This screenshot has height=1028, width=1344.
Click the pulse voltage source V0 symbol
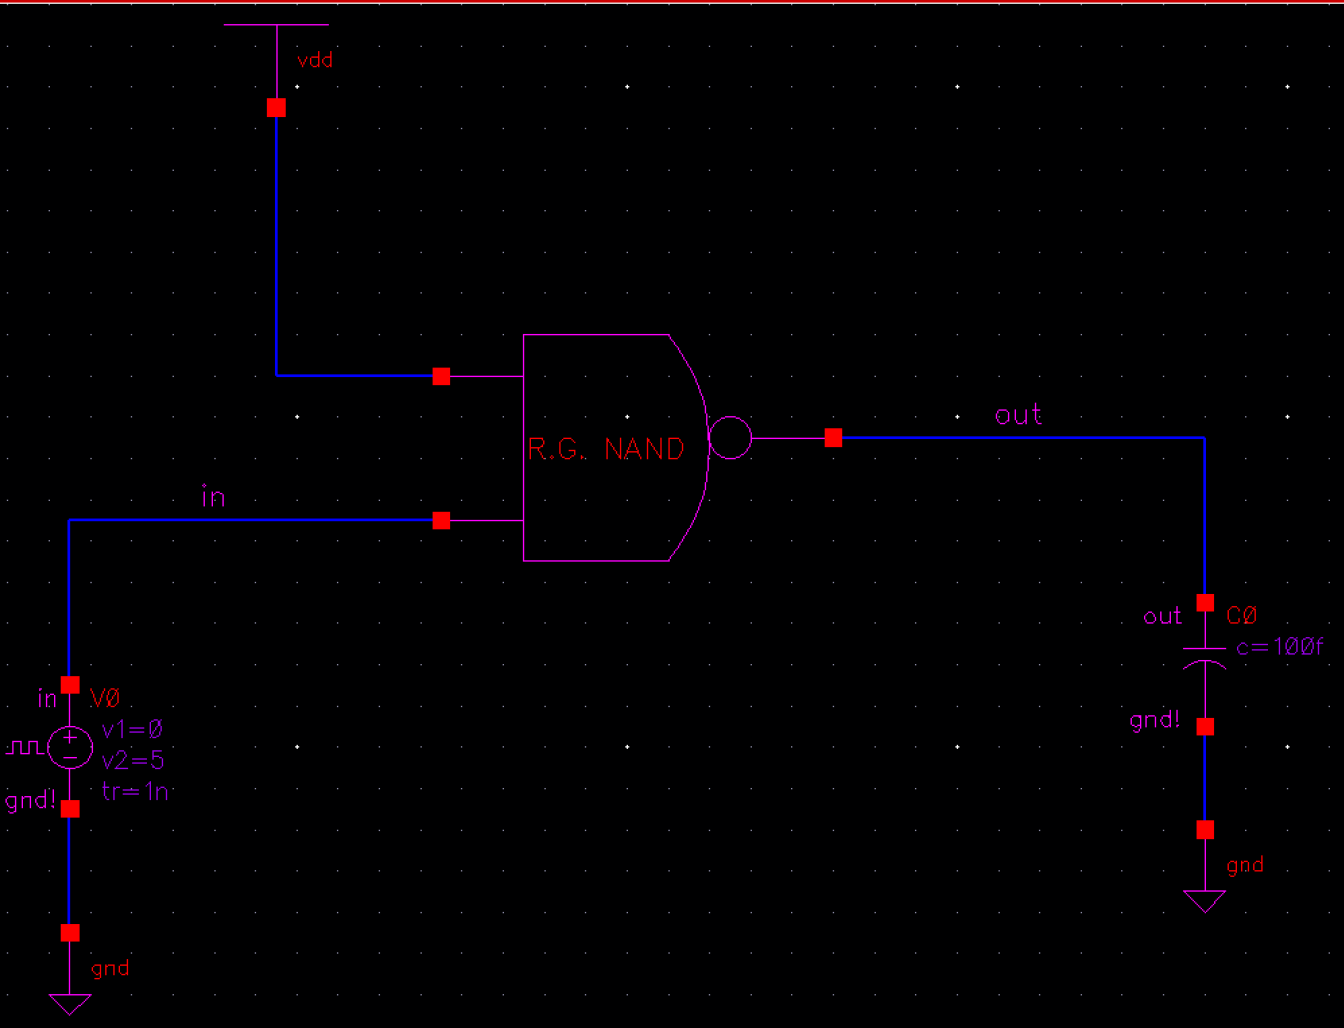(68, 746)
